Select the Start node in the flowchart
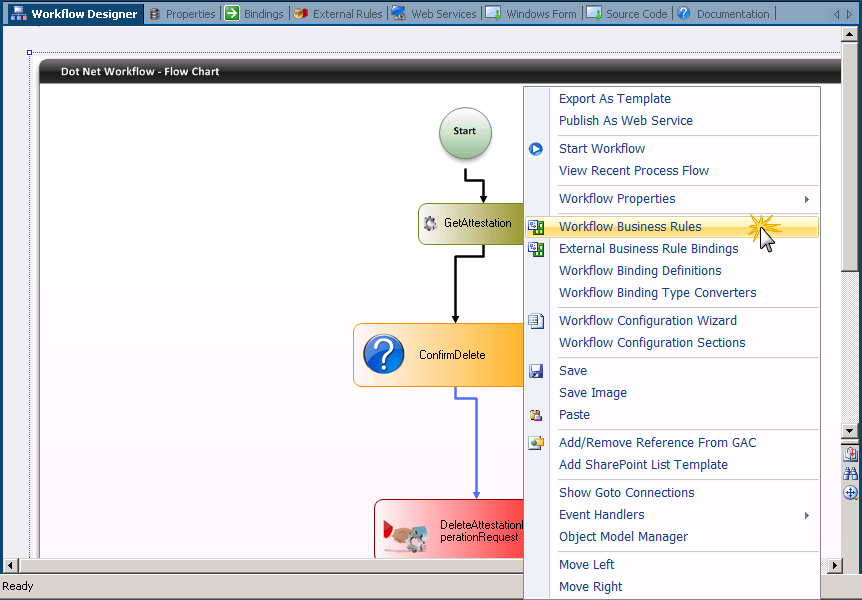 (x=464, y=133)
